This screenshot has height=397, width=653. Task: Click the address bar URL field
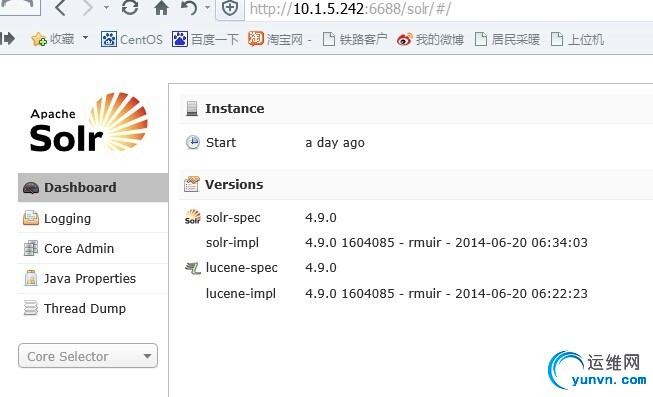click(x=449, y=9)
